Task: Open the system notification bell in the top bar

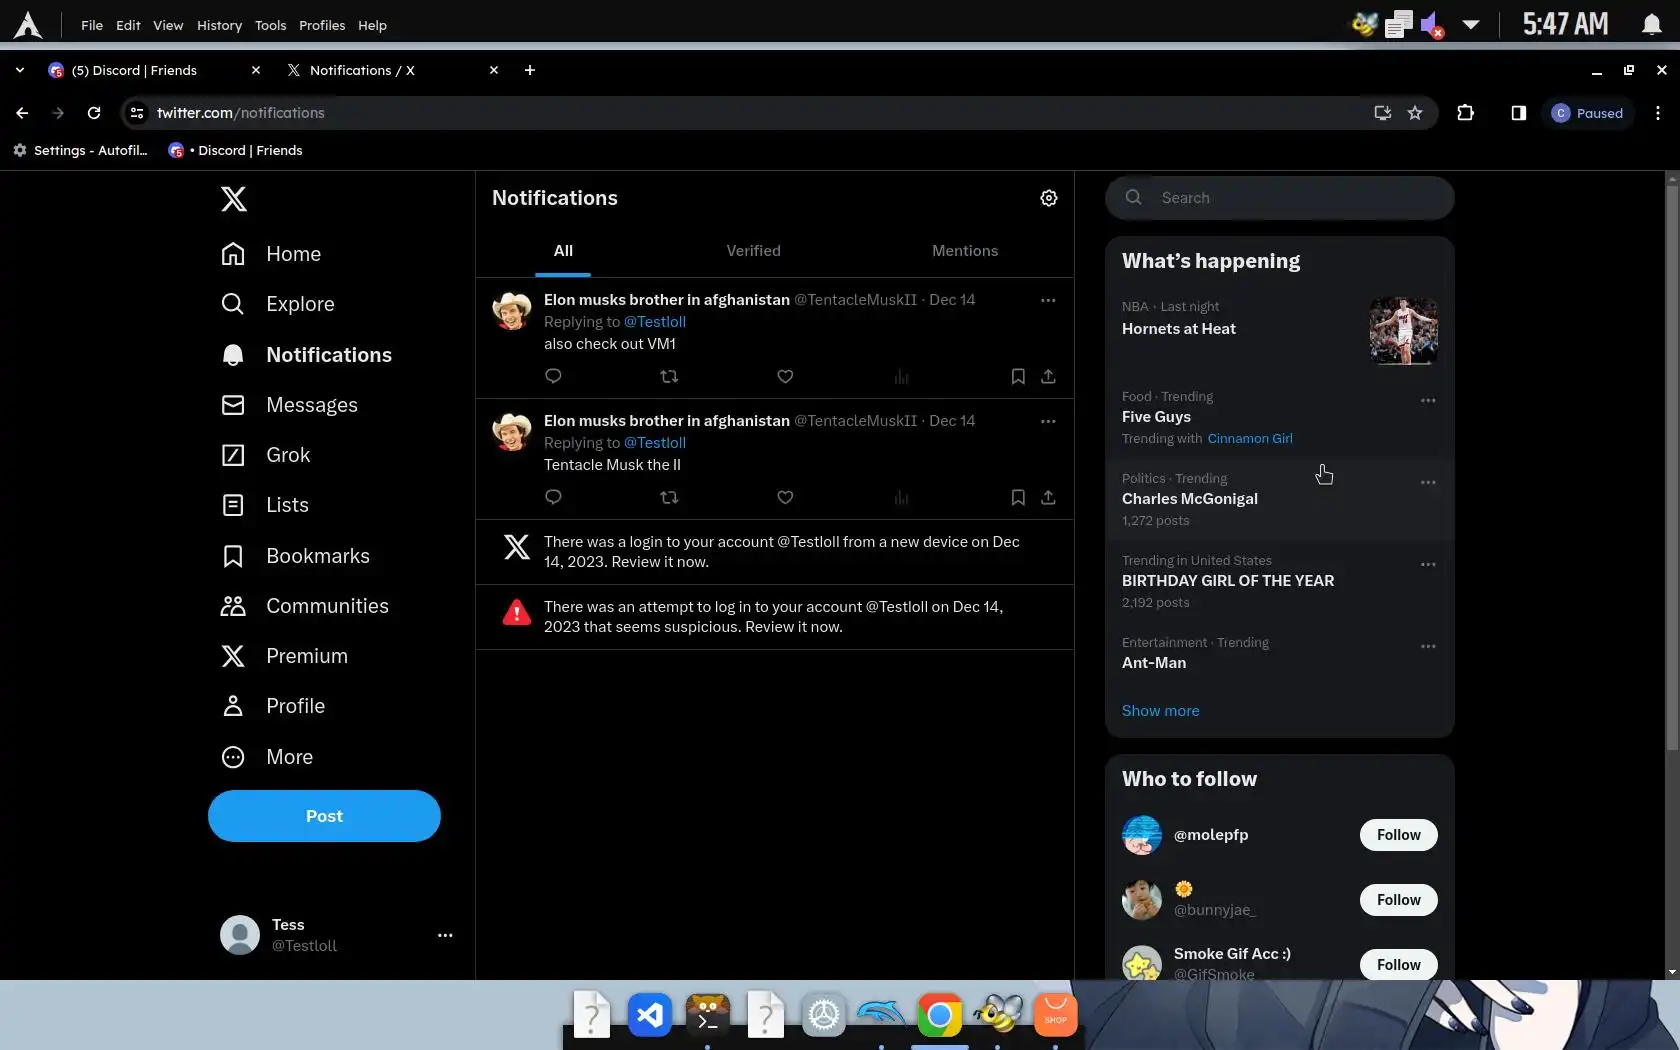Action: (1651, 25)
